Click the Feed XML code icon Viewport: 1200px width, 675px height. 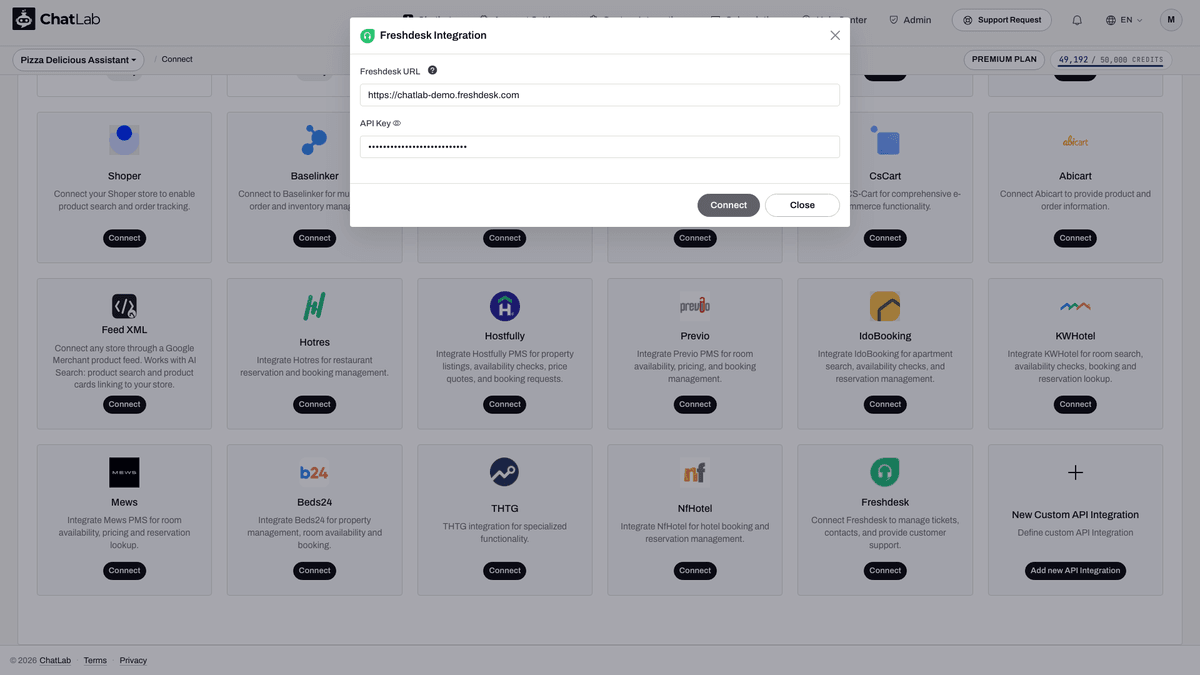[x=124, y=306]
